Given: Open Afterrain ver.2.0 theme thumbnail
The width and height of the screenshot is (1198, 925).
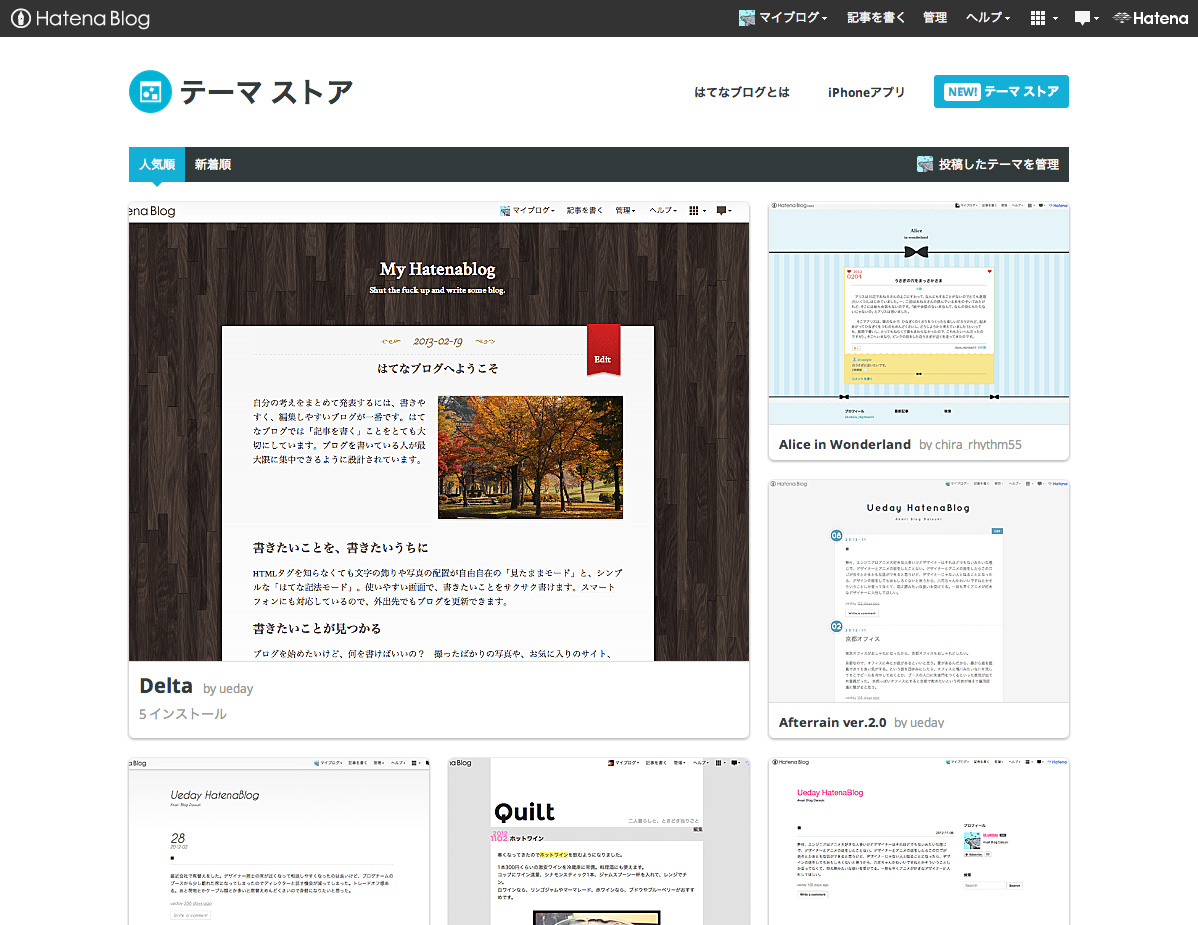Looking at the screenshot, I should pos(918,591).
